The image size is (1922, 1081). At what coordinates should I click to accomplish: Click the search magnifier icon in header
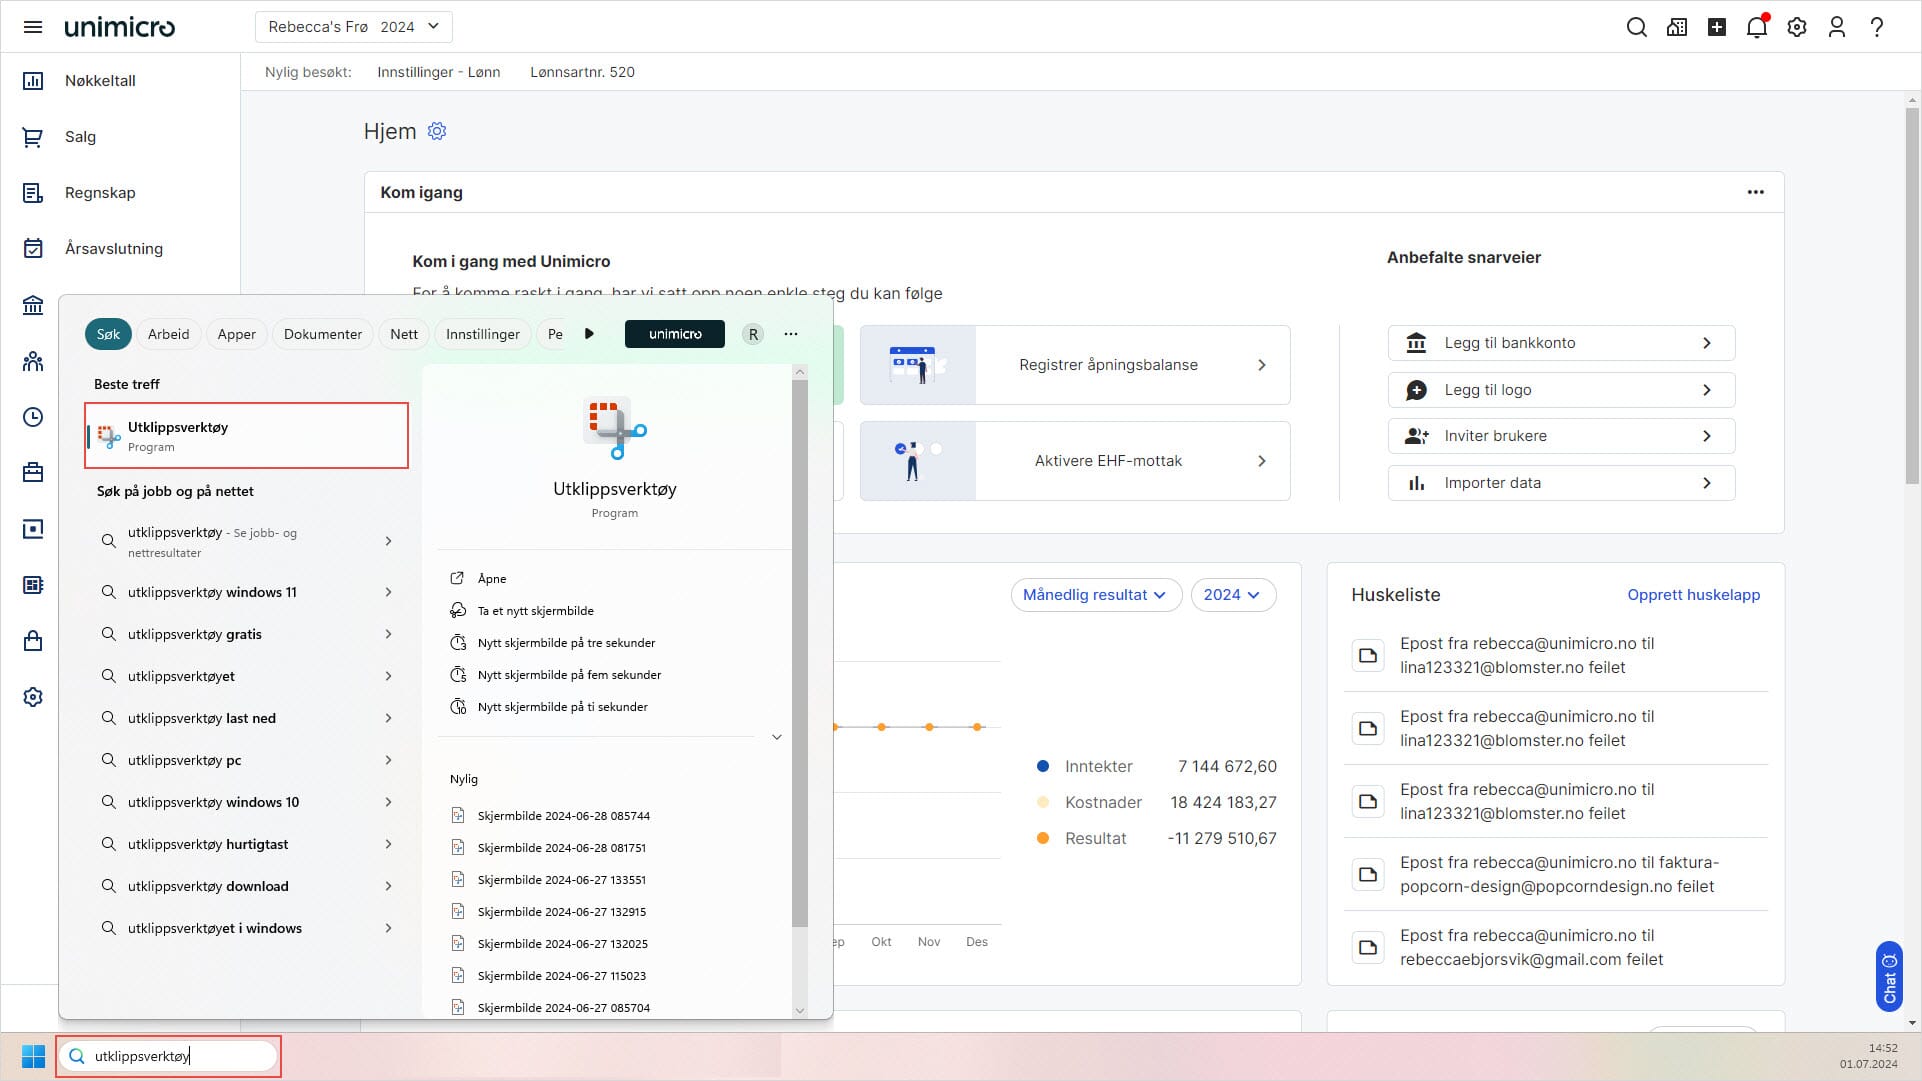pyautogui.click(x=1636, y=27)
